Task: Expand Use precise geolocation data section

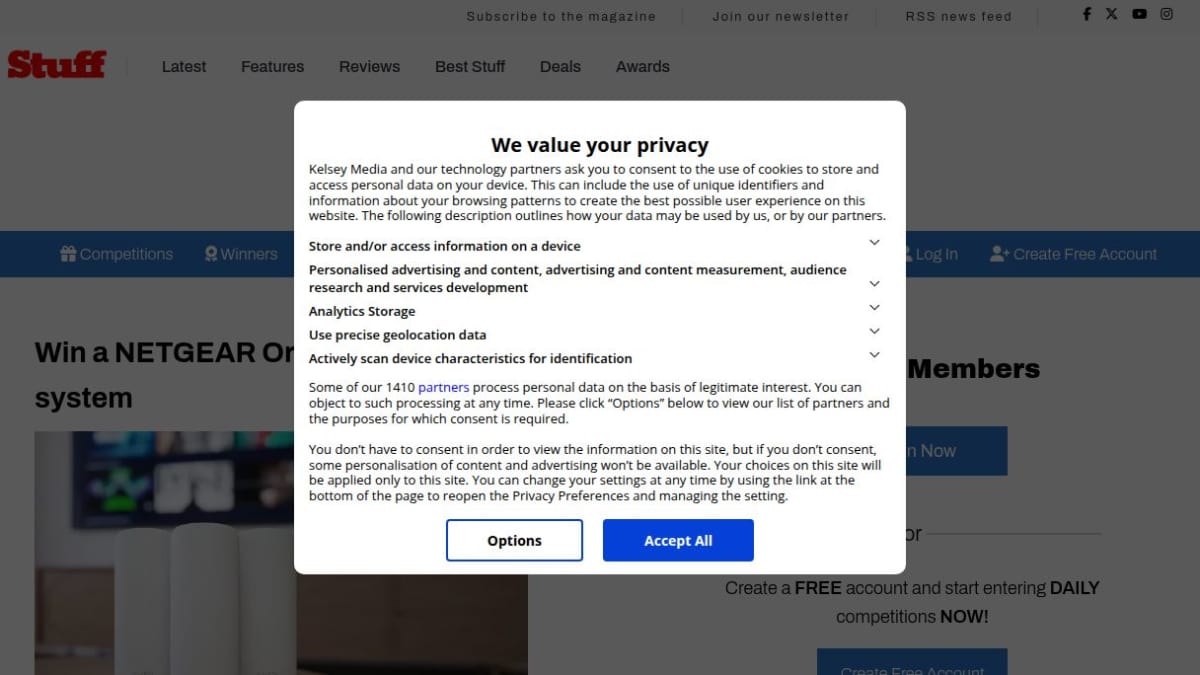Action: tap(874, 331)
